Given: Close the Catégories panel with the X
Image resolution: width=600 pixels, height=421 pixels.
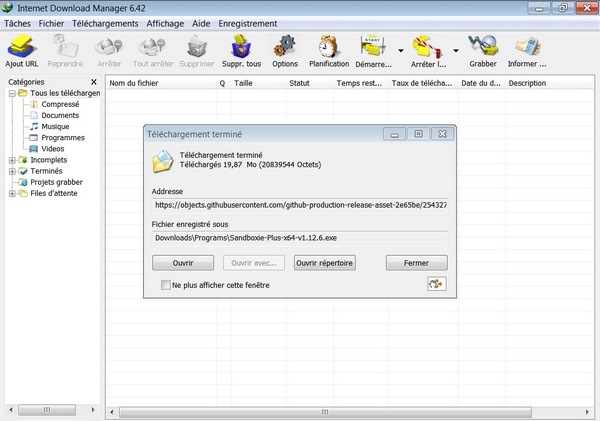Looking at the screenshot, I should click(94, 82).
